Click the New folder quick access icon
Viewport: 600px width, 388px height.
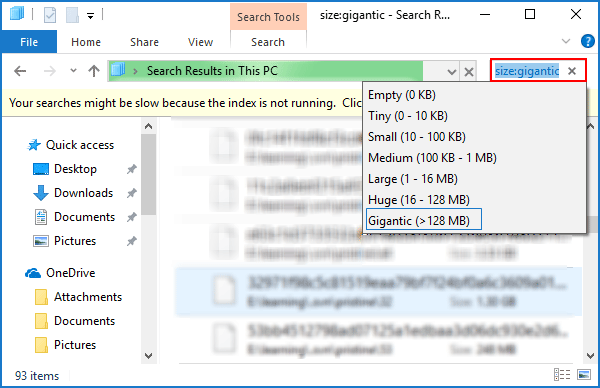72,15
